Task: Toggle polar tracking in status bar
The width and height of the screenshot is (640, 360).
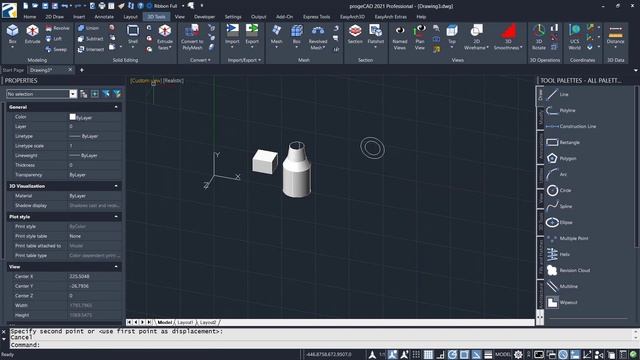Action: (x=452, y=355)
